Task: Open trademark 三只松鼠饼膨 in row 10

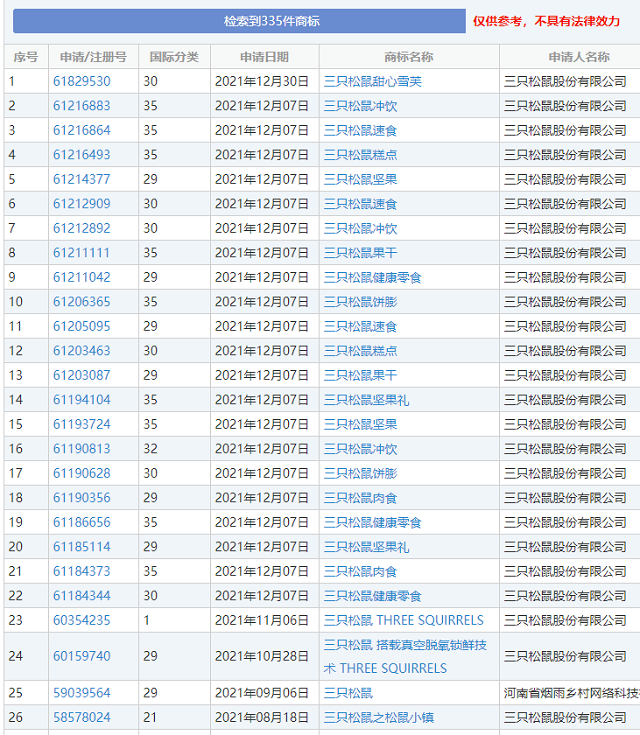Action: (x=361, y=302)
